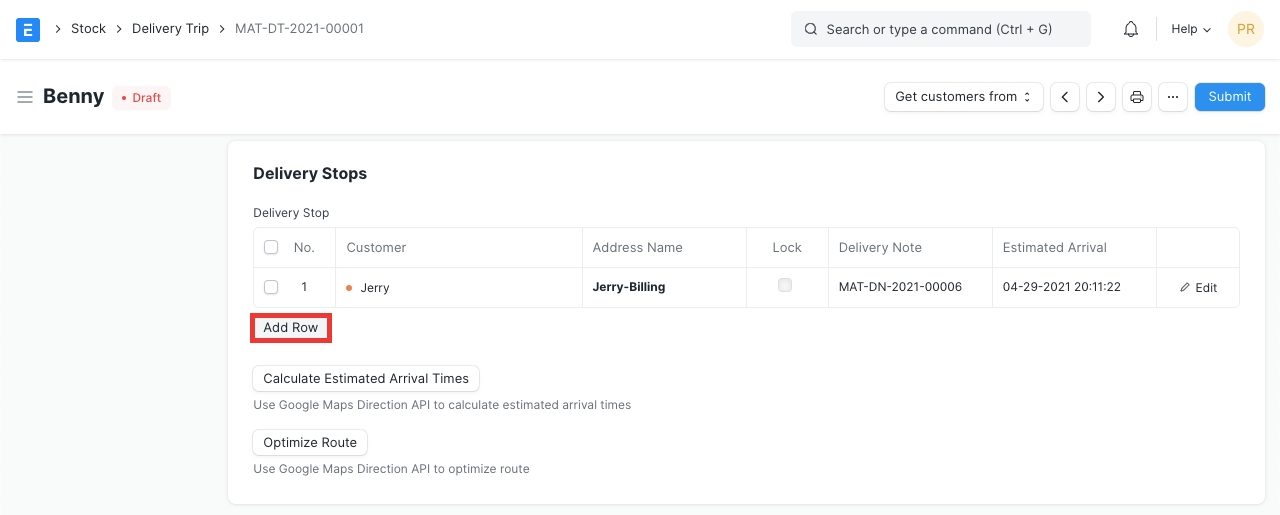Click Calculate Estimated Arrival Times button
The image size is (1280, 515).
tap(366, 378)
